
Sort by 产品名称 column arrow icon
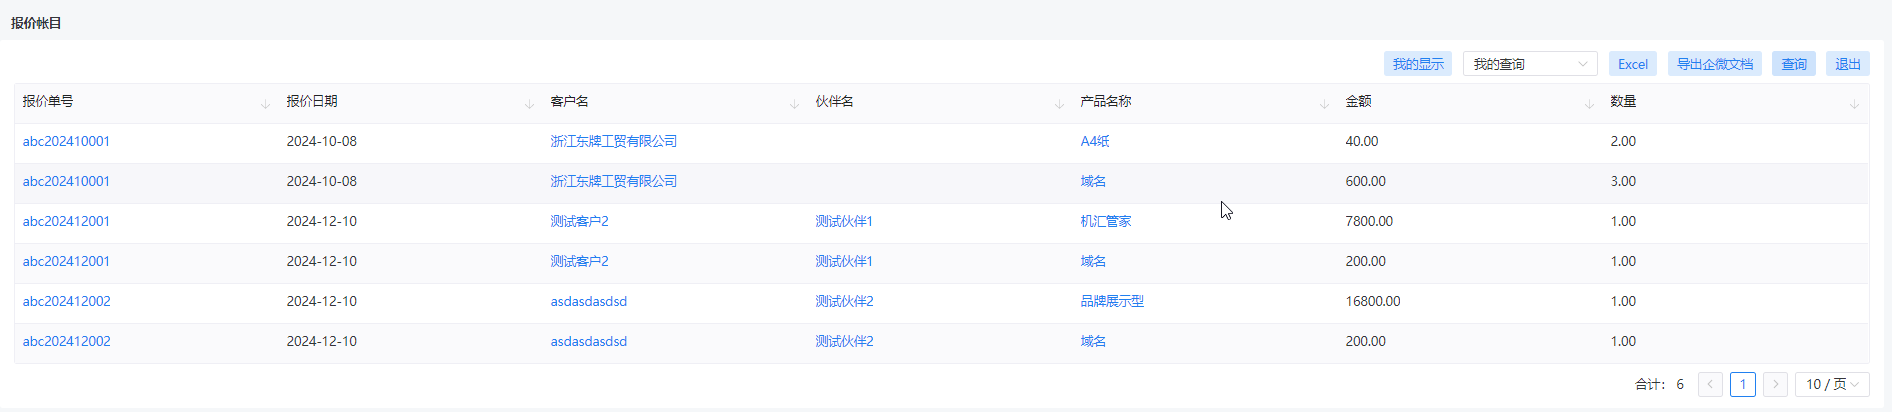pyautogui.click(x=1324, y=104)
